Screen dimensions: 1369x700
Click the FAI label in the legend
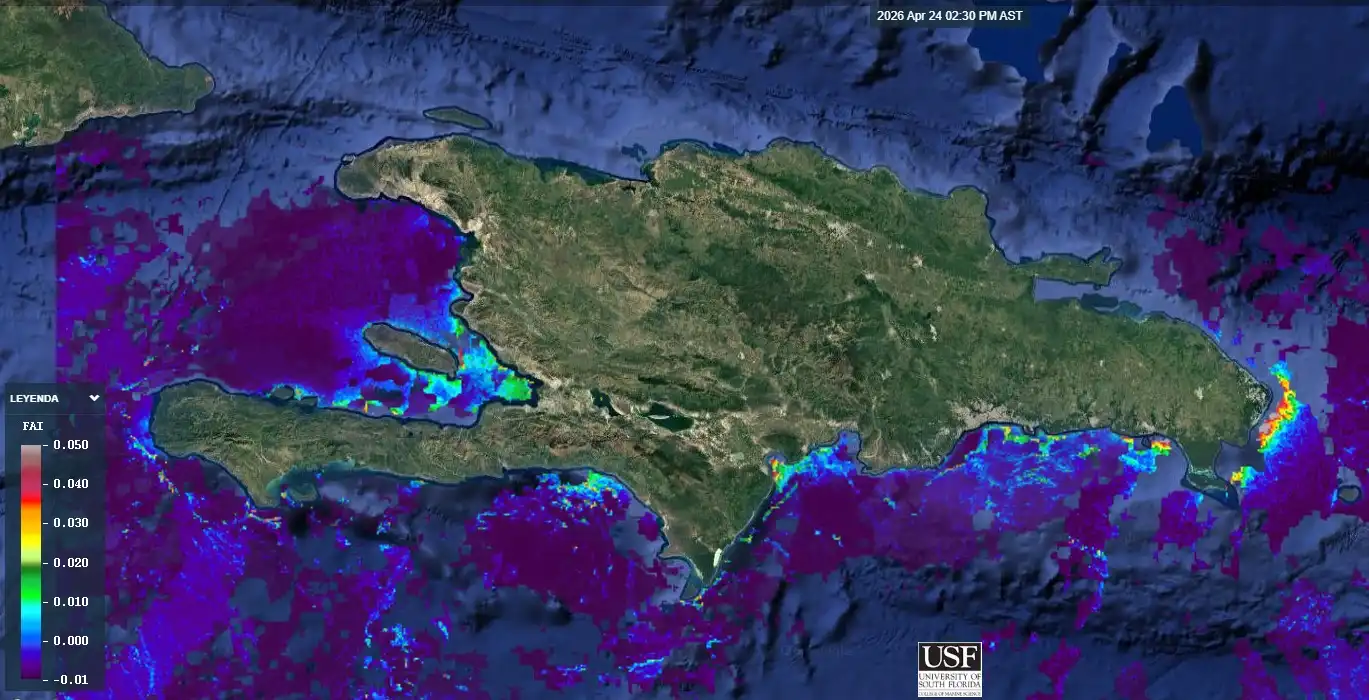pyautogui.click(x=32, y=426)
